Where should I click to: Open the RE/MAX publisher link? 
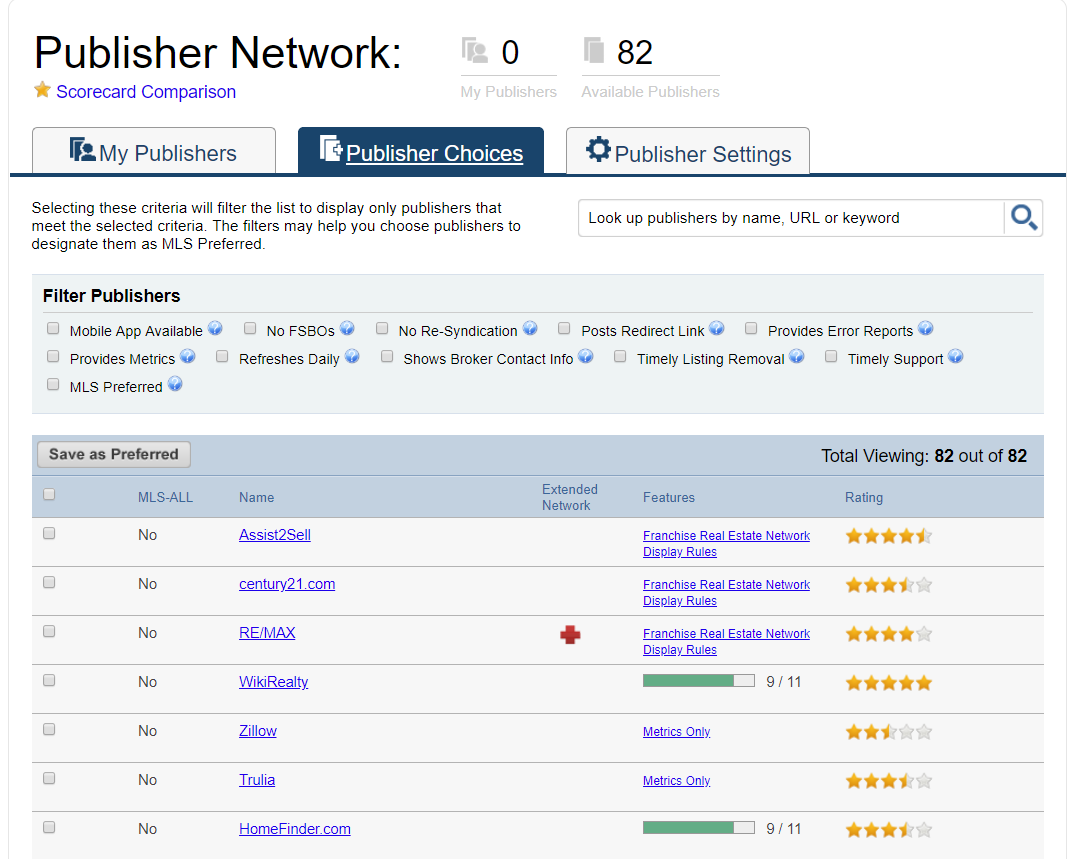[267, 633]
